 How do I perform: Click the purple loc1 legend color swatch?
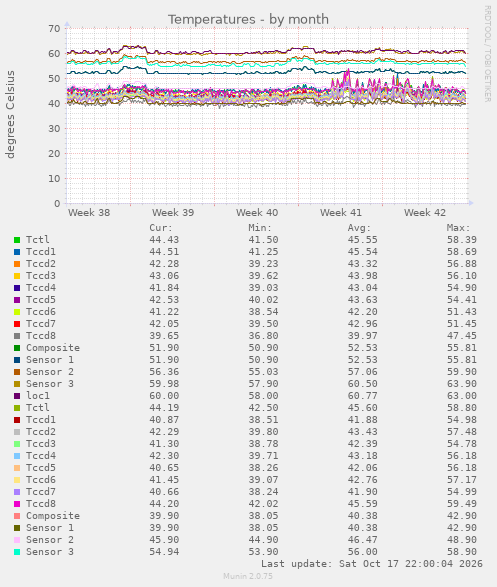[x=17, y=396]
